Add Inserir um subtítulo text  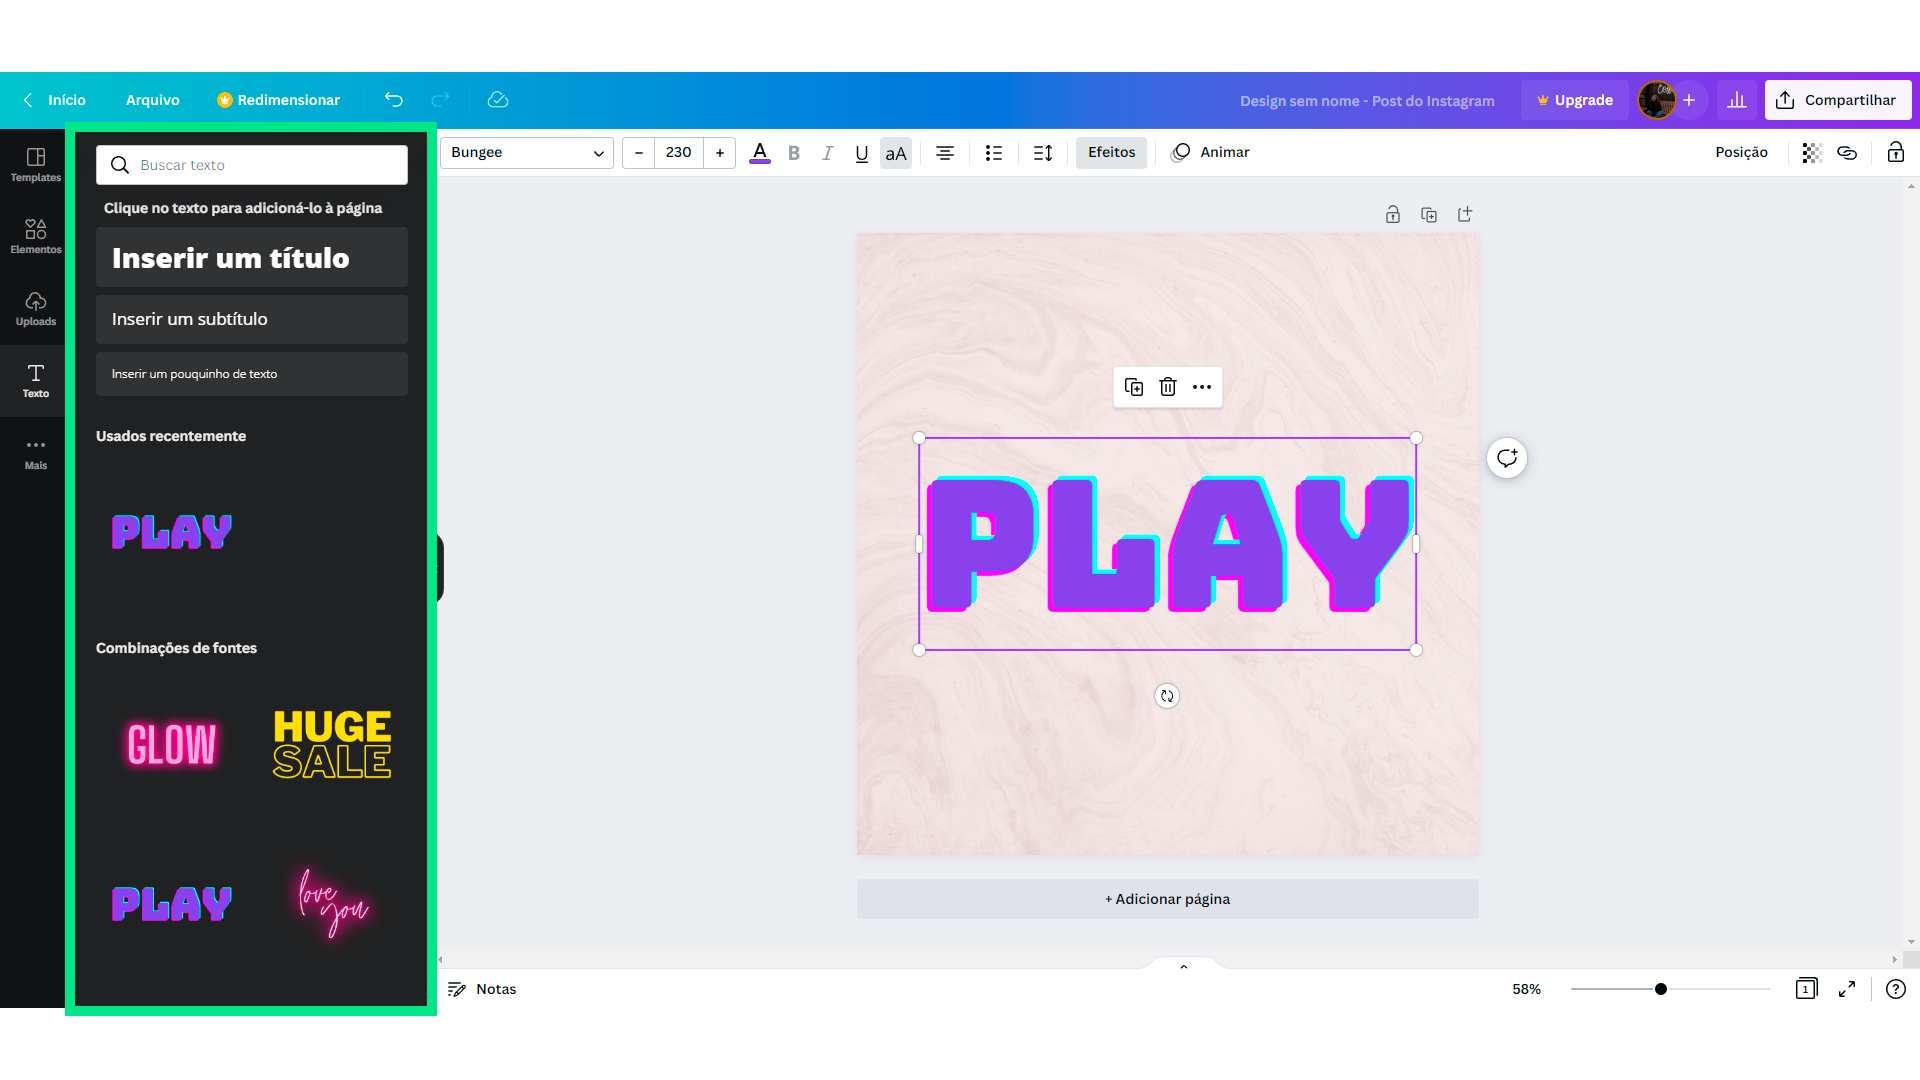pyautogui.click(x=252, y=319)
